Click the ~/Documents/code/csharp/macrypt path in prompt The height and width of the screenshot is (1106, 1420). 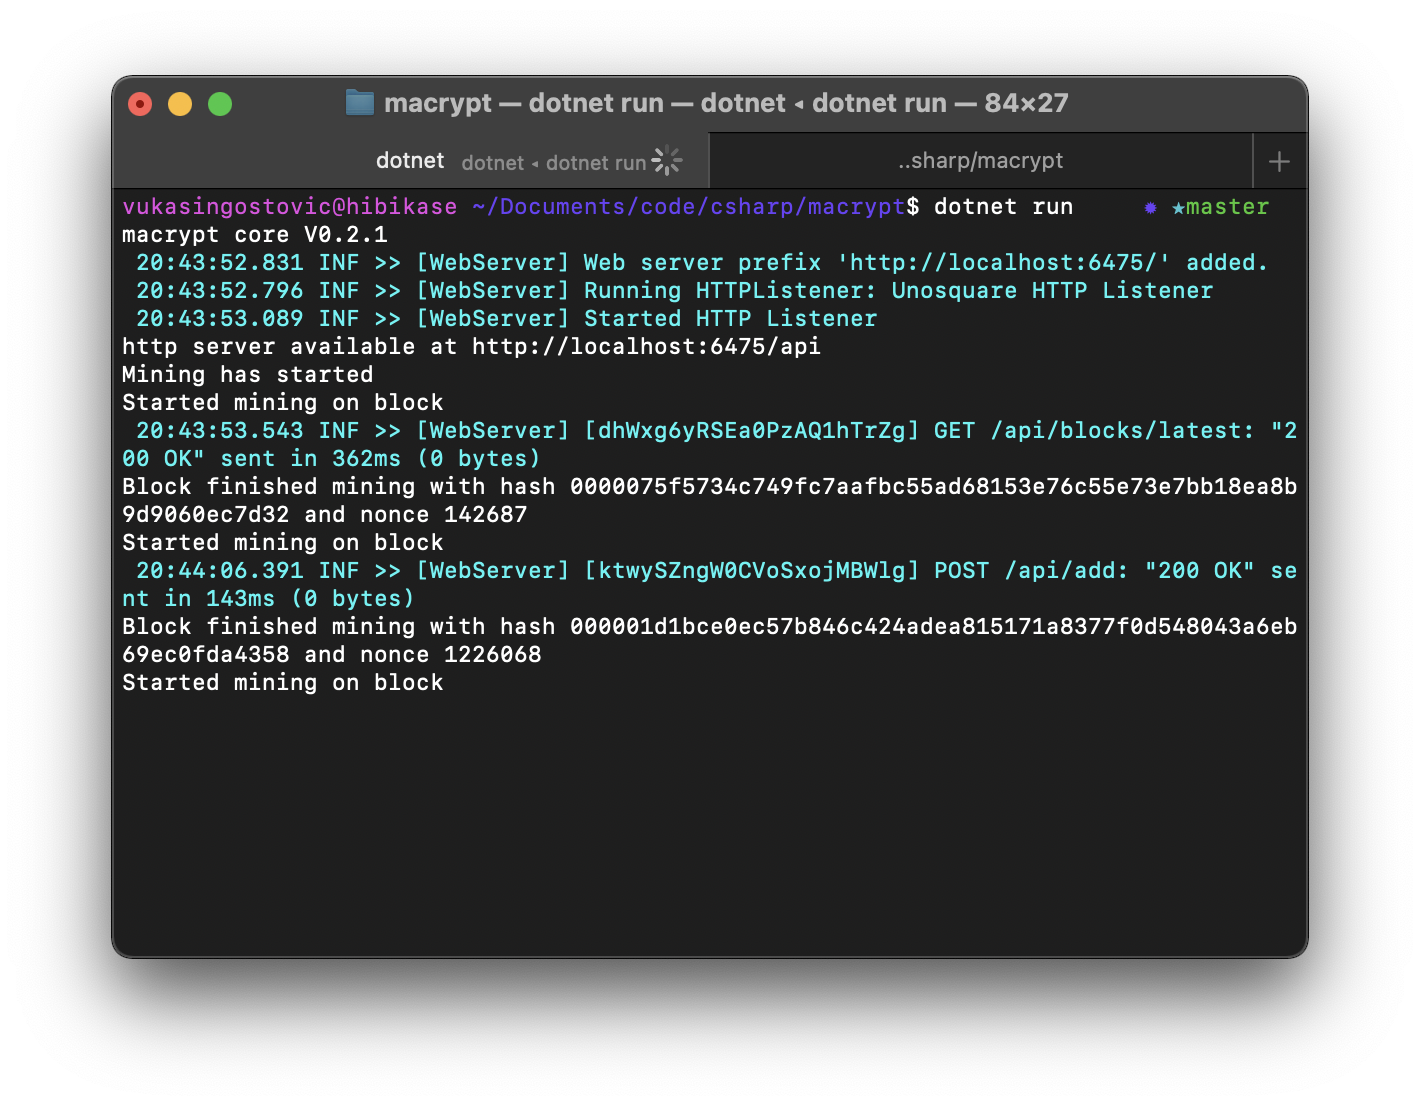[689, 207]
